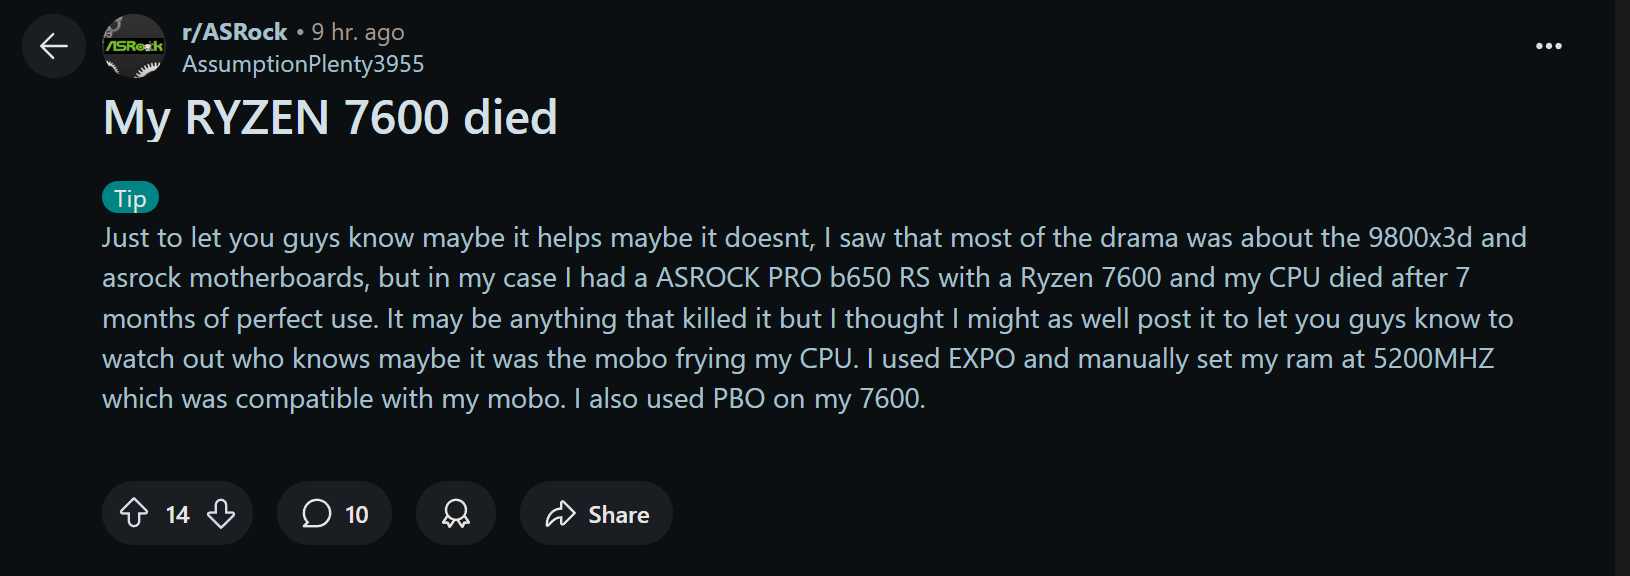Image resolution: width=1630 pixels, height=576 pixels.
Task: Visit AssumptionPlenty3955's user profile
Action: (303, 64)
